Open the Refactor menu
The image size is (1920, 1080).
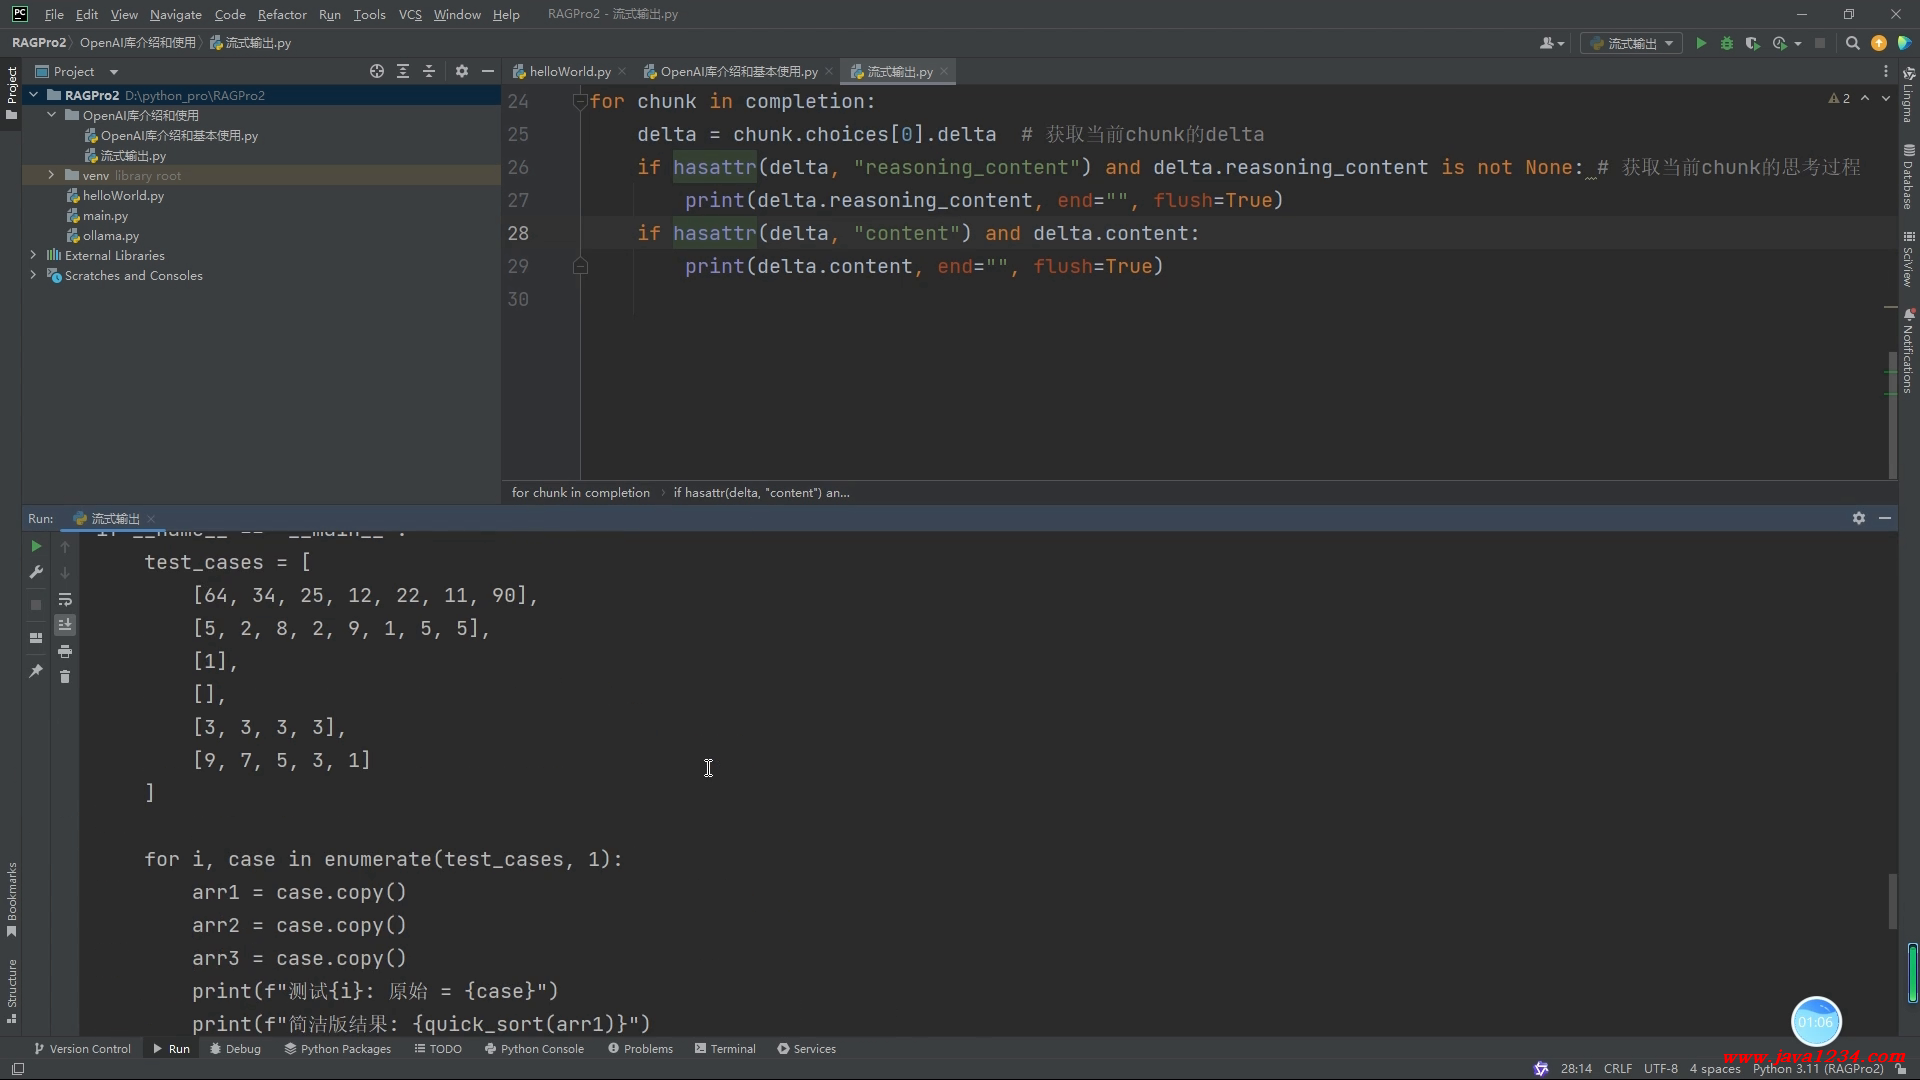(281, 14)
